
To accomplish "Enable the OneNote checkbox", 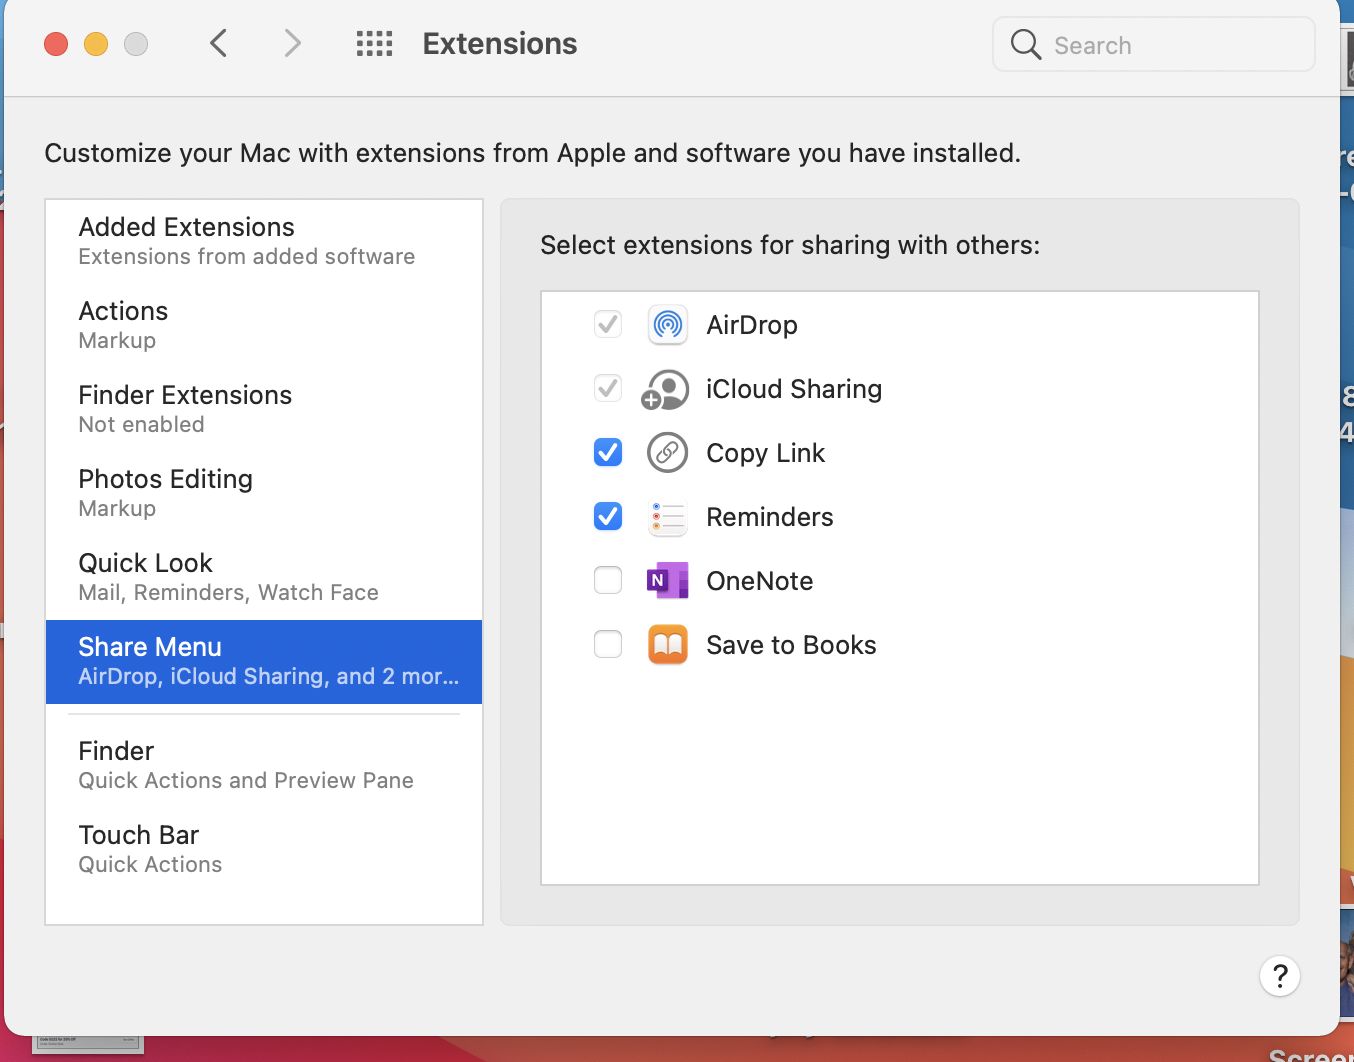I will coord(608,580).
